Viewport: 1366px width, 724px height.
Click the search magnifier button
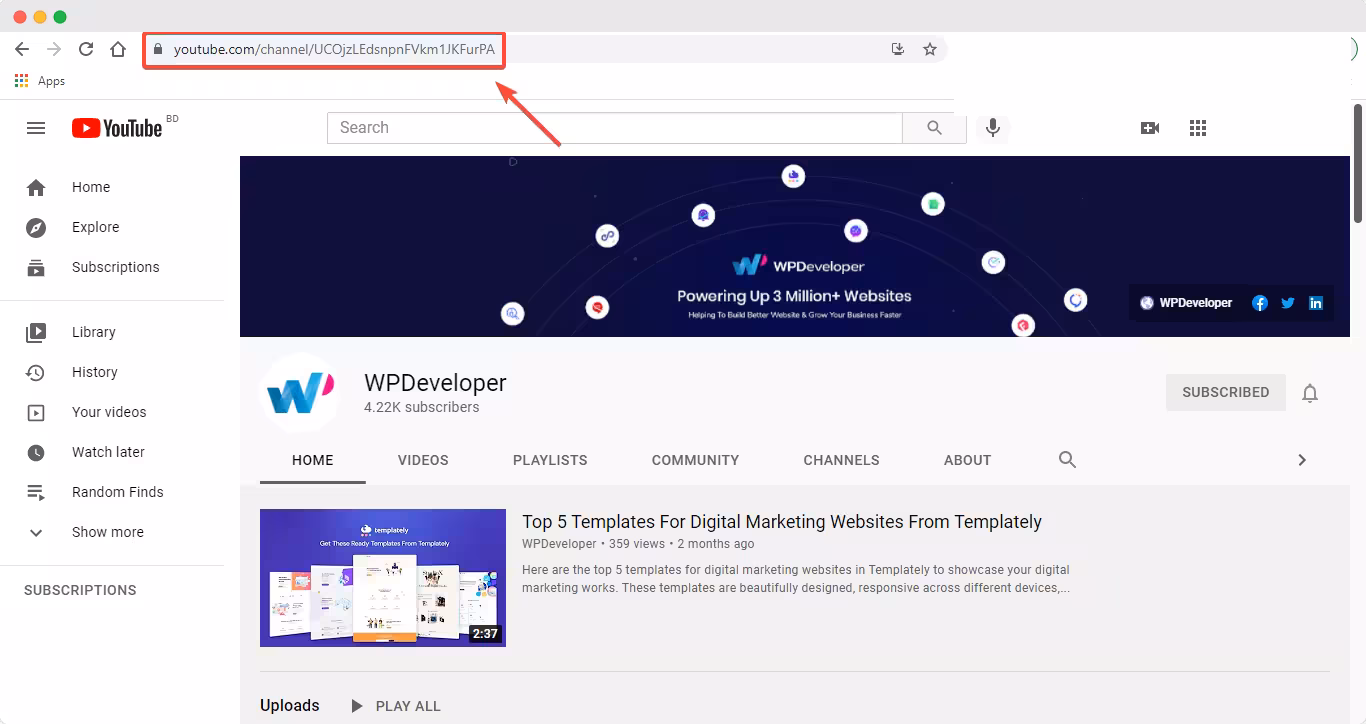click(934, 128)
